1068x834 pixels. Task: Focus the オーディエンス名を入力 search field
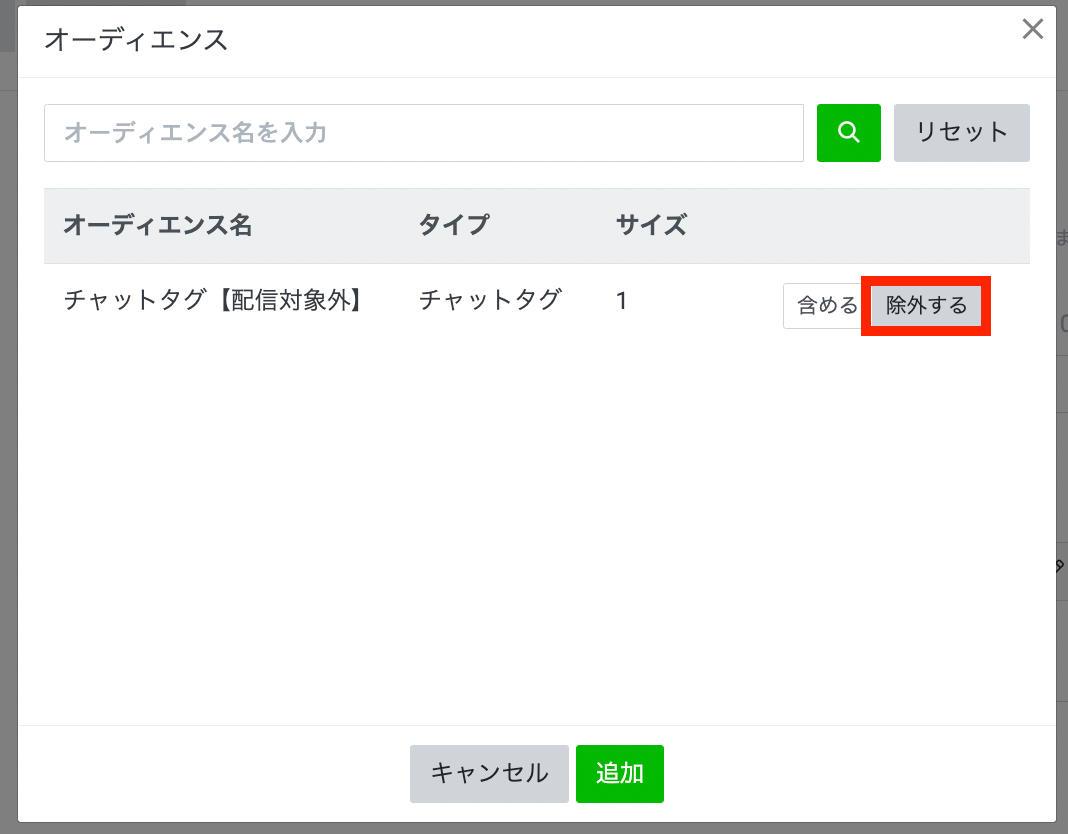coord(423,133)
